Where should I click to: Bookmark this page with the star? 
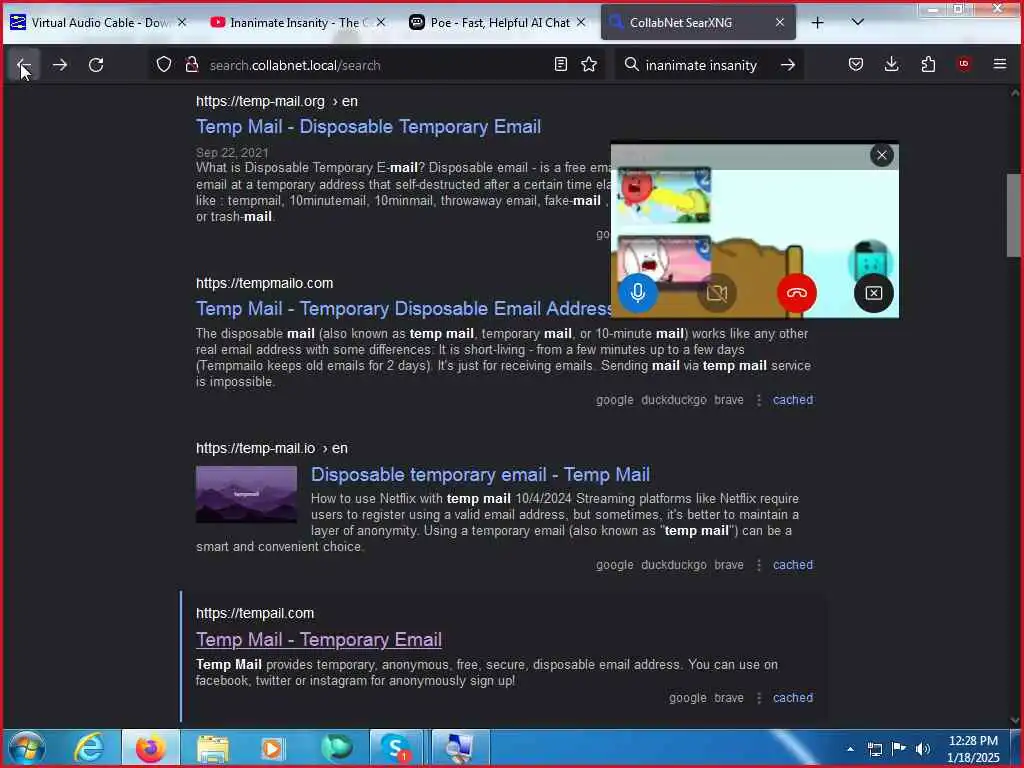pos(589,65)
